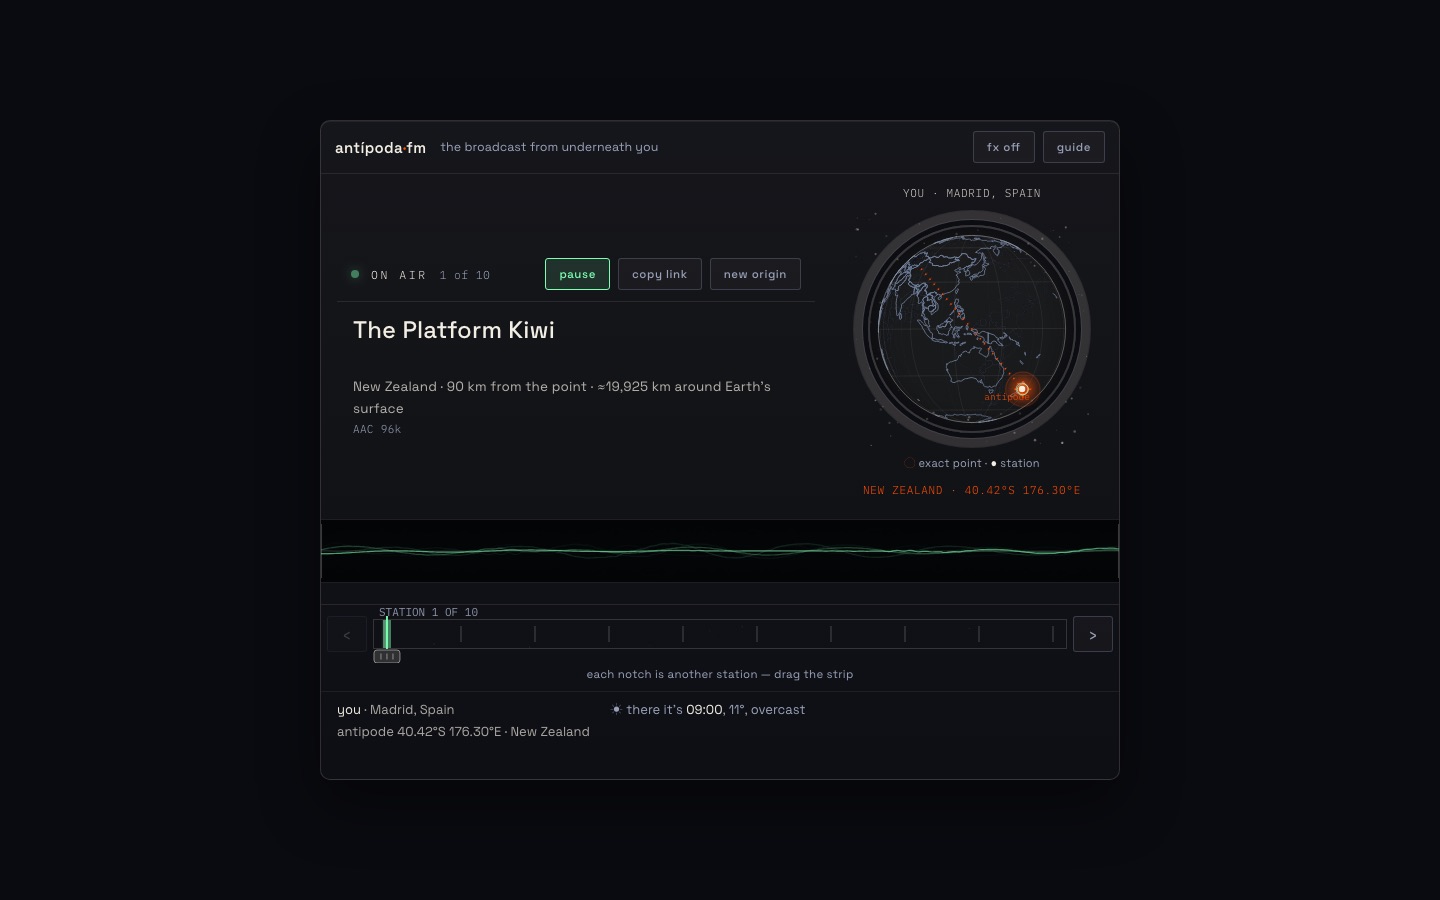The width and height of the screenshot is (1440, 900).
Task: Click the antipode station marker on globe
Action: [x=1022, y=389]
